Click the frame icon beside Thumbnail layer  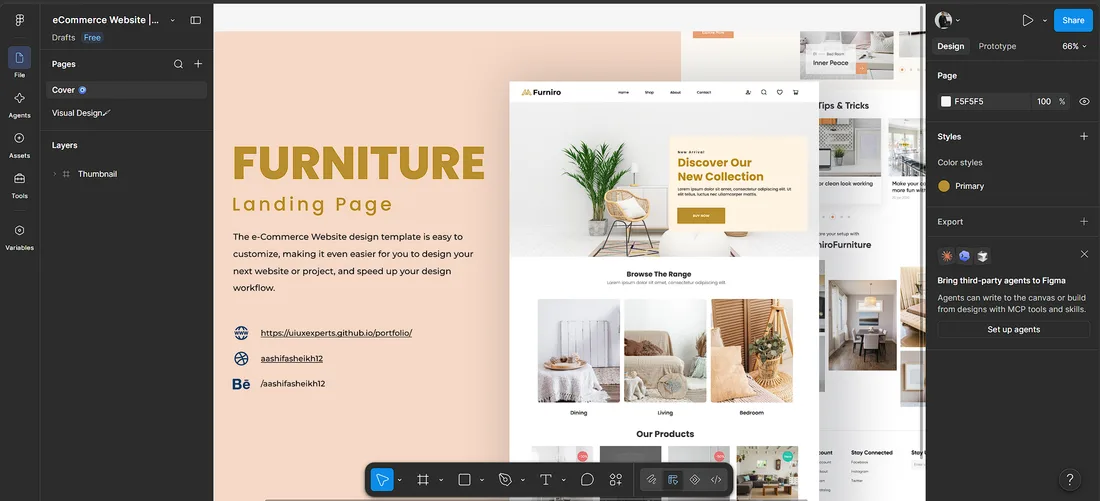[66, 174]
